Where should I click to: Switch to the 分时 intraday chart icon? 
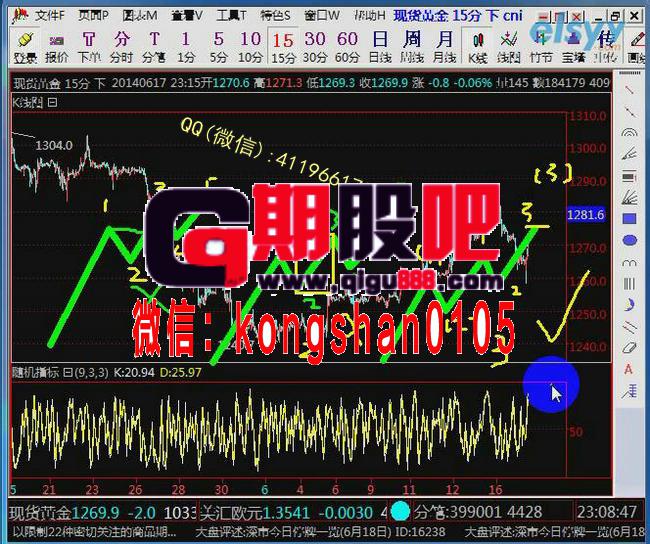pyautogui.click(x=121, y=48)
